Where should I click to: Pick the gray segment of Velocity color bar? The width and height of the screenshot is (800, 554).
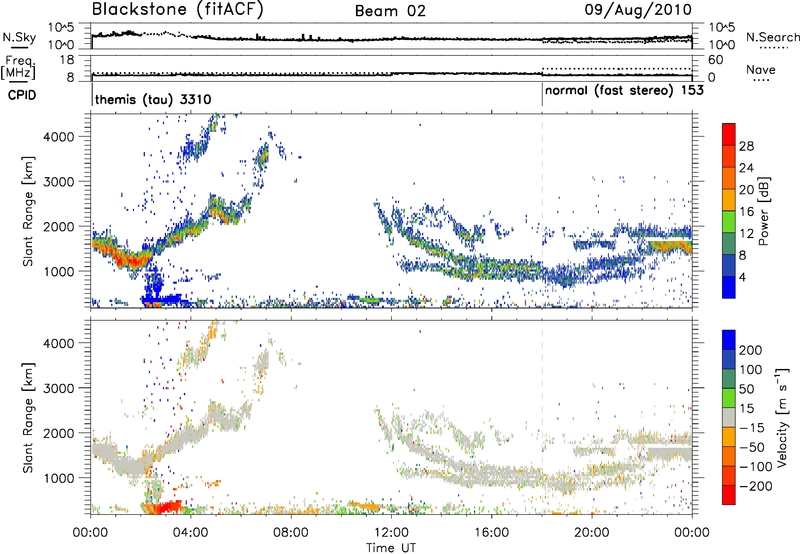point(729,417)
